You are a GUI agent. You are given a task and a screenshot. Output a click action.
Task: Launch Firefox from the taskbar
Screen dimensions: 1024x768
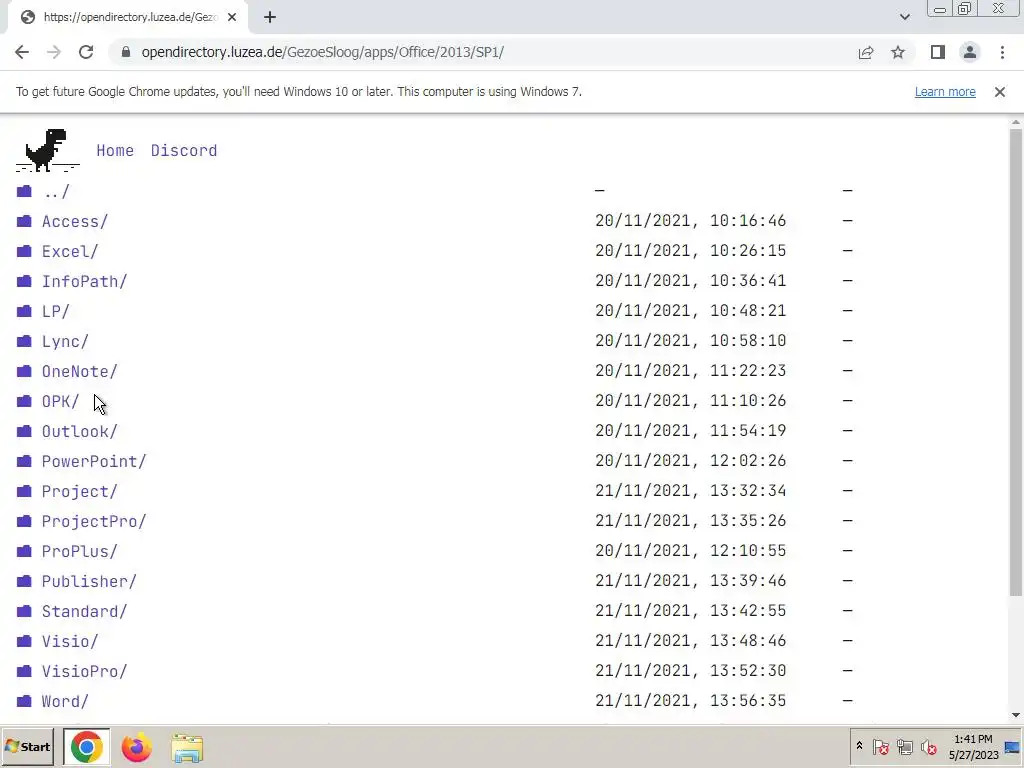(136, 748)
